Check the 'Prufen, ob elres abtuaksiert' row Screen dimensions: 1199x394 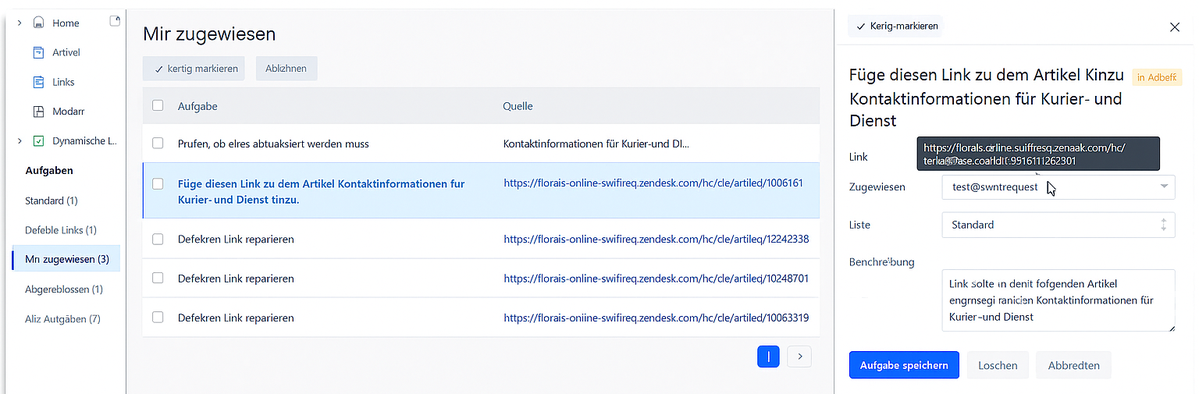pyautogui.click(x=158, y=143)
